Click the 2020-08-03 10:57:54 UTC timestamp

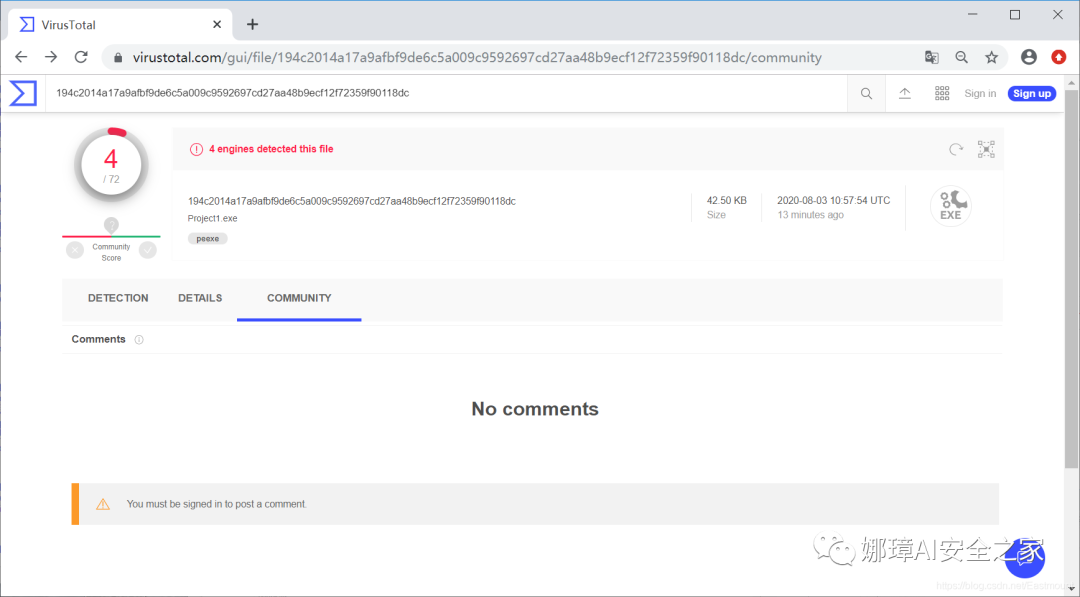click(833, 200)
